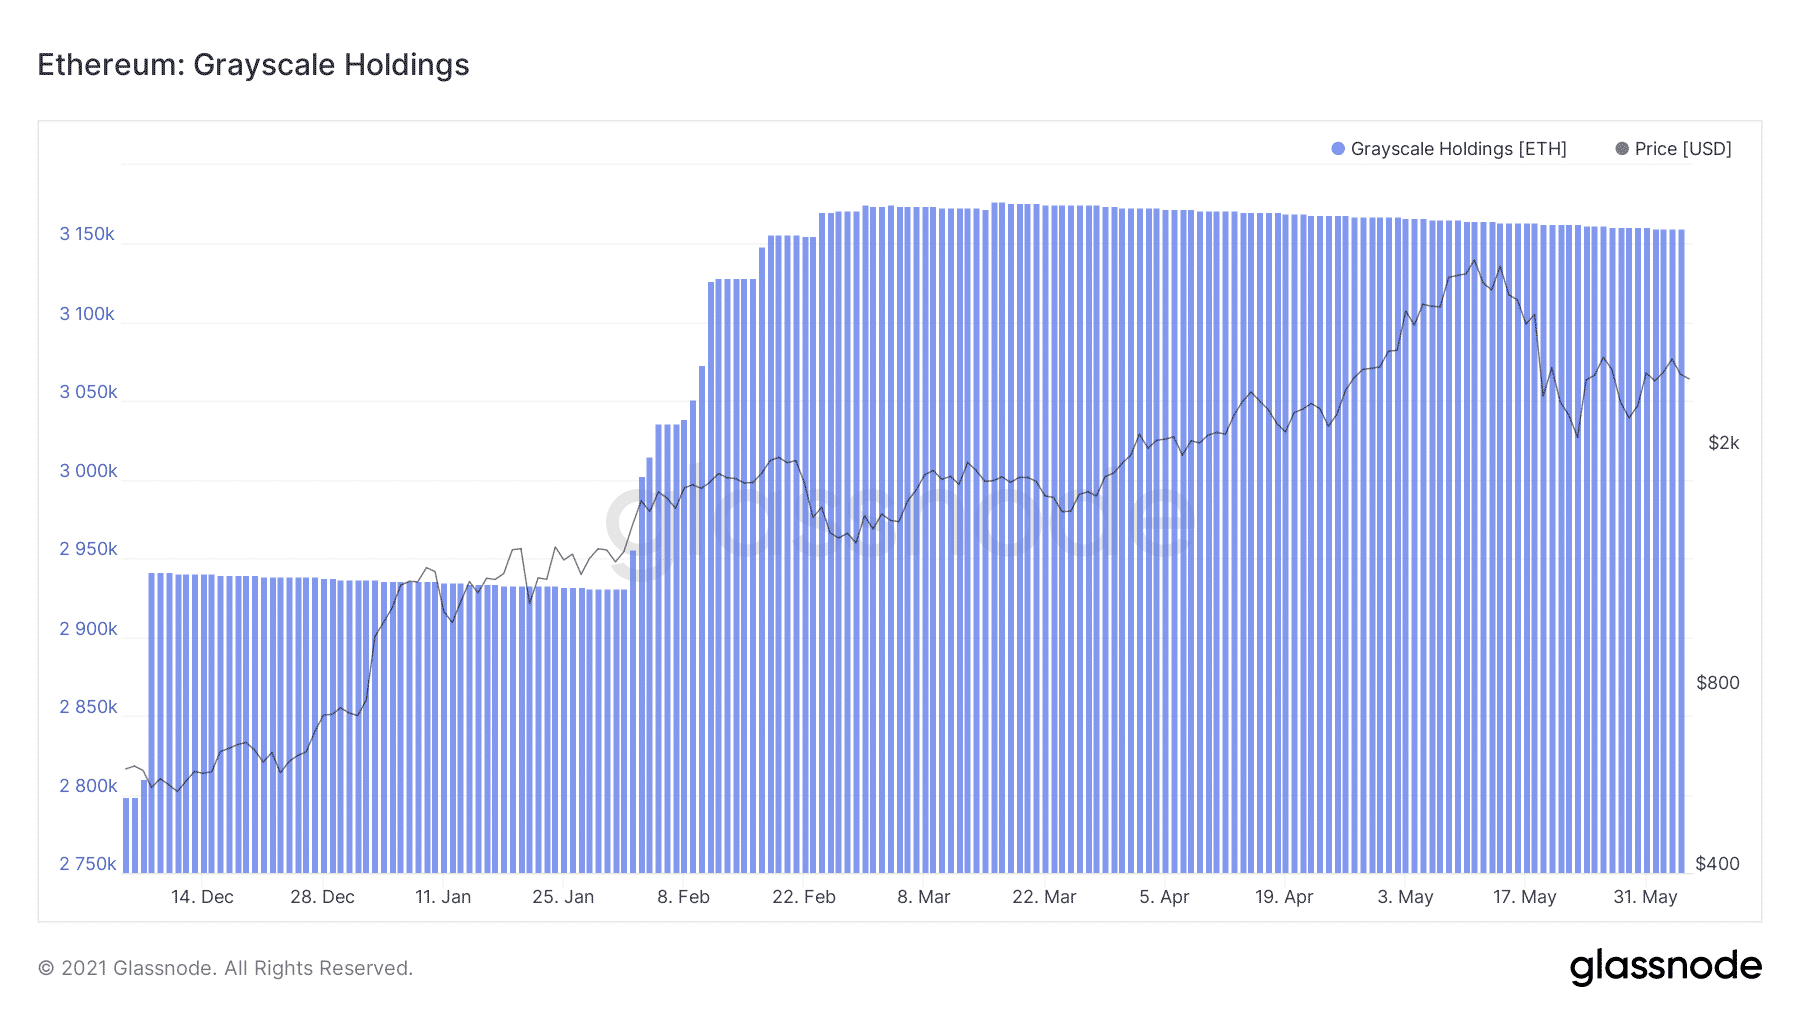Click the $400 price axis label
The height and width of the screenshot is (1013, 1800).
1717,864
